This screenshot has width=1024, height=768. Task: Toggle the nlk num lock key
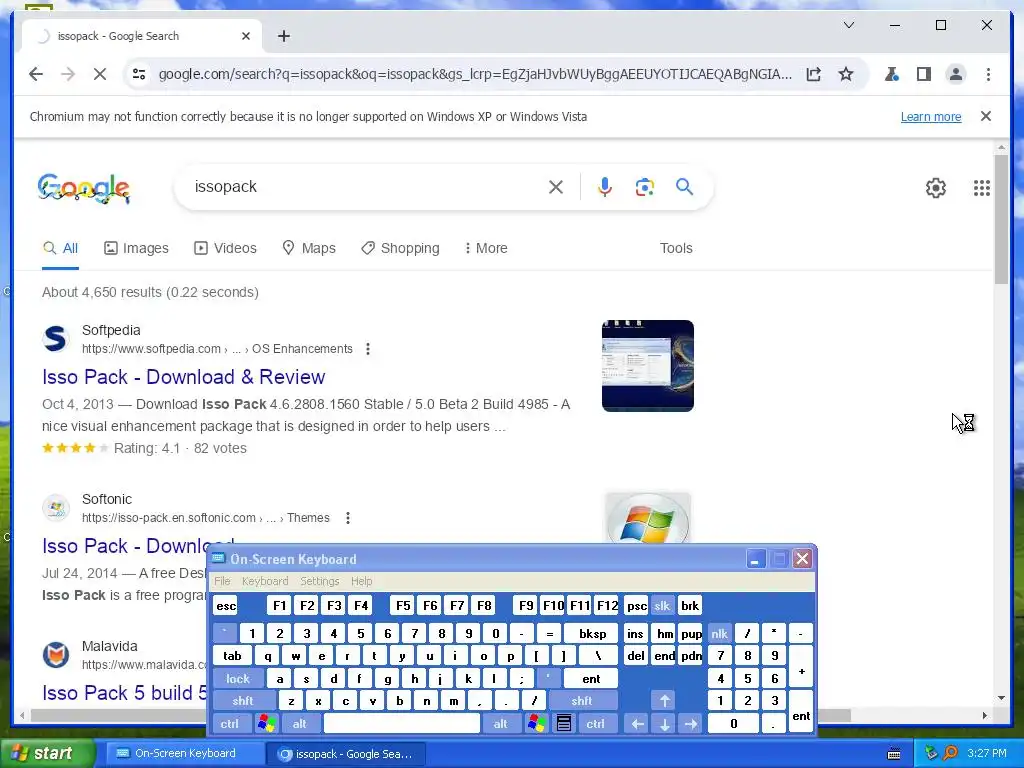click(x=719, y=633)
